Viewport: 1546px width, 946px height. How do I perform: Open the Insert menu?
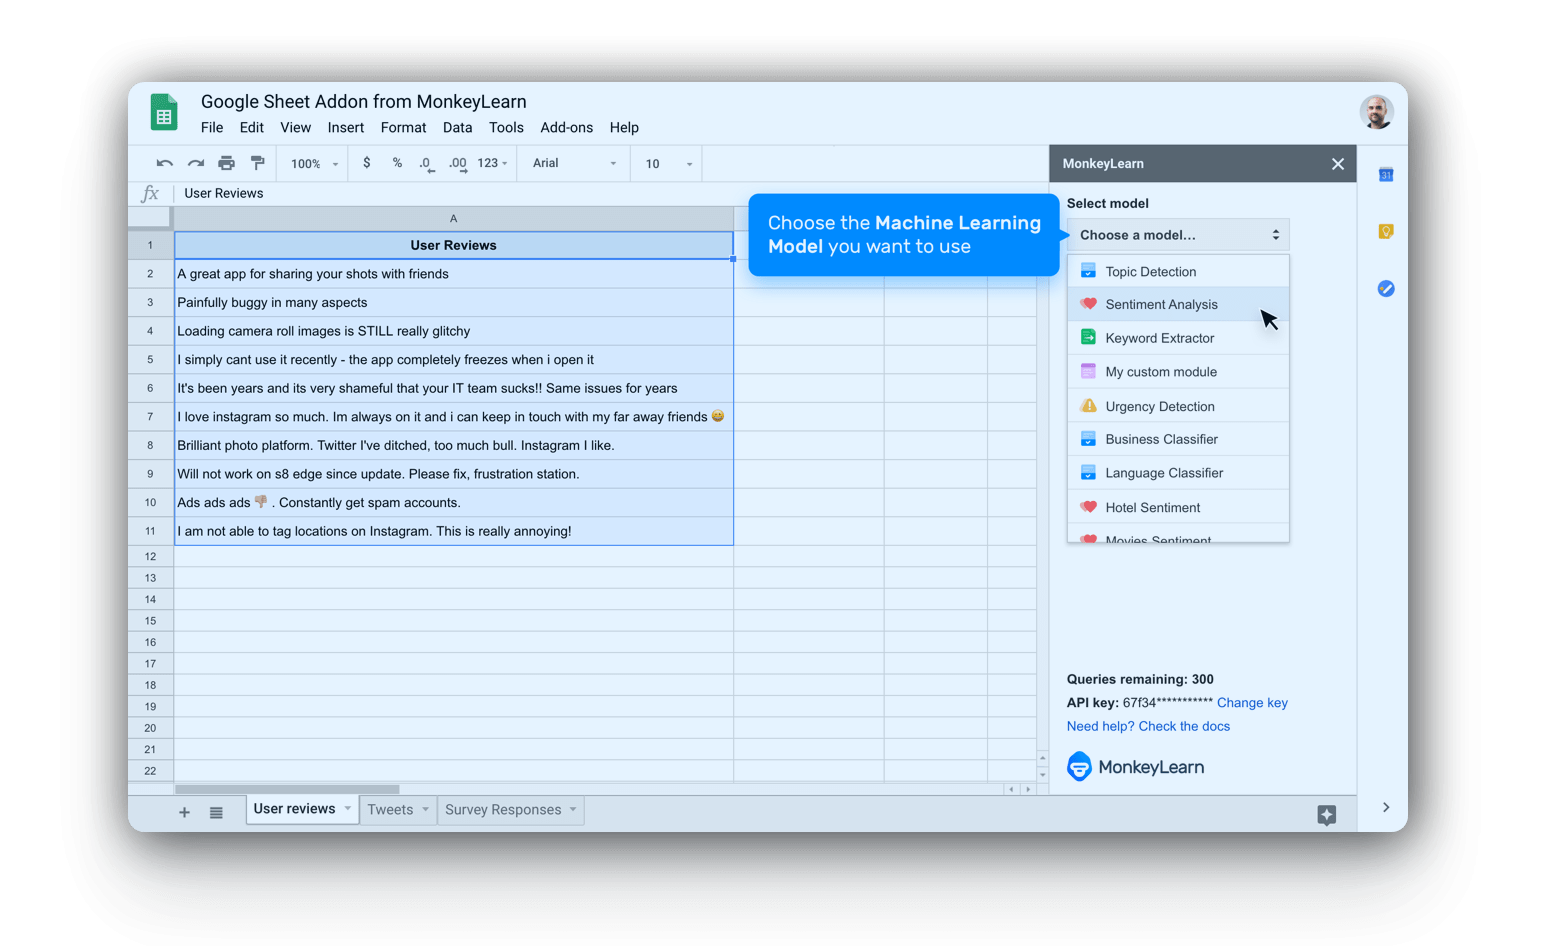tap(346, 128)
